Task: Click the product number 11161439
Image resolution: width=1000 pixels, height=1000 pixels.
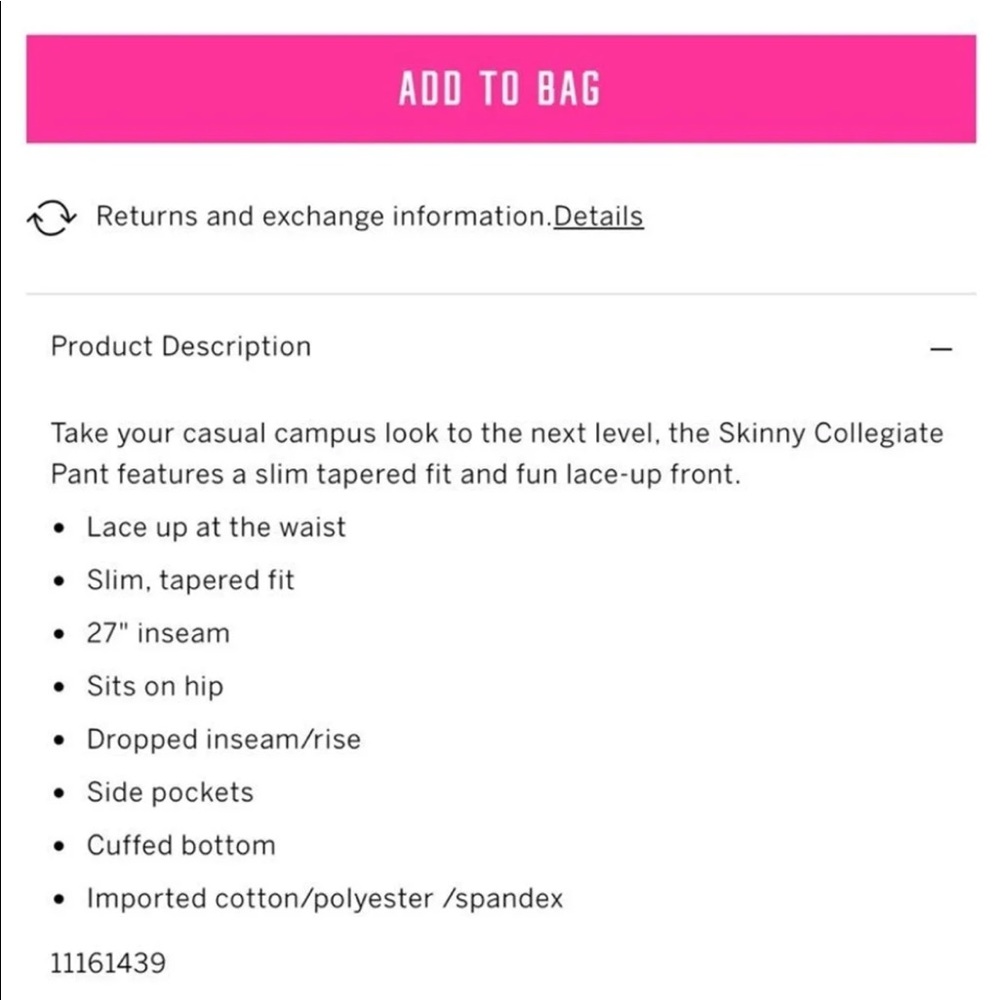Action: pyautogui.click(x=108, y=963)
